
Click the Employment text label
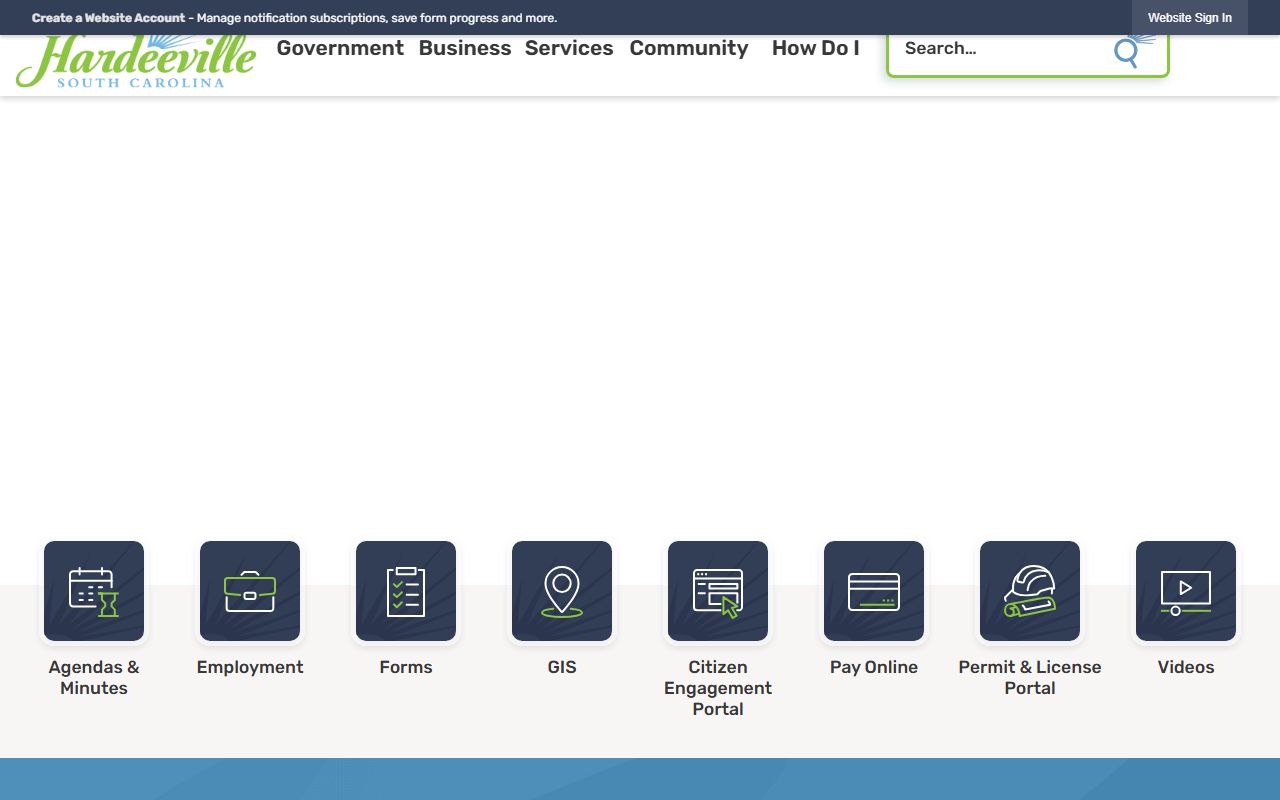pyautogui.click(x=250, y=667)
